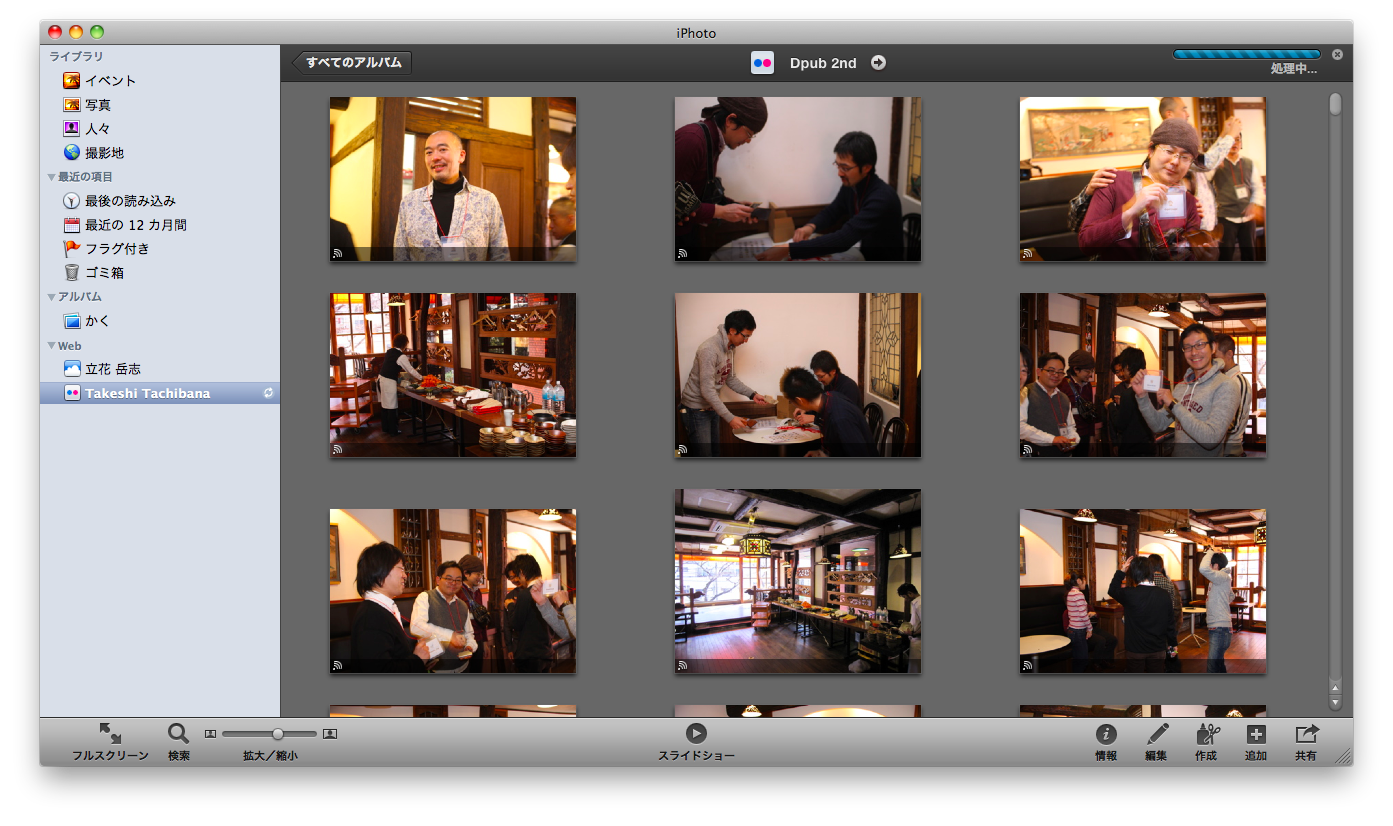Collapse the Web sidebar section
This screenshot has width=1393, height=826.
click(52, 346)
